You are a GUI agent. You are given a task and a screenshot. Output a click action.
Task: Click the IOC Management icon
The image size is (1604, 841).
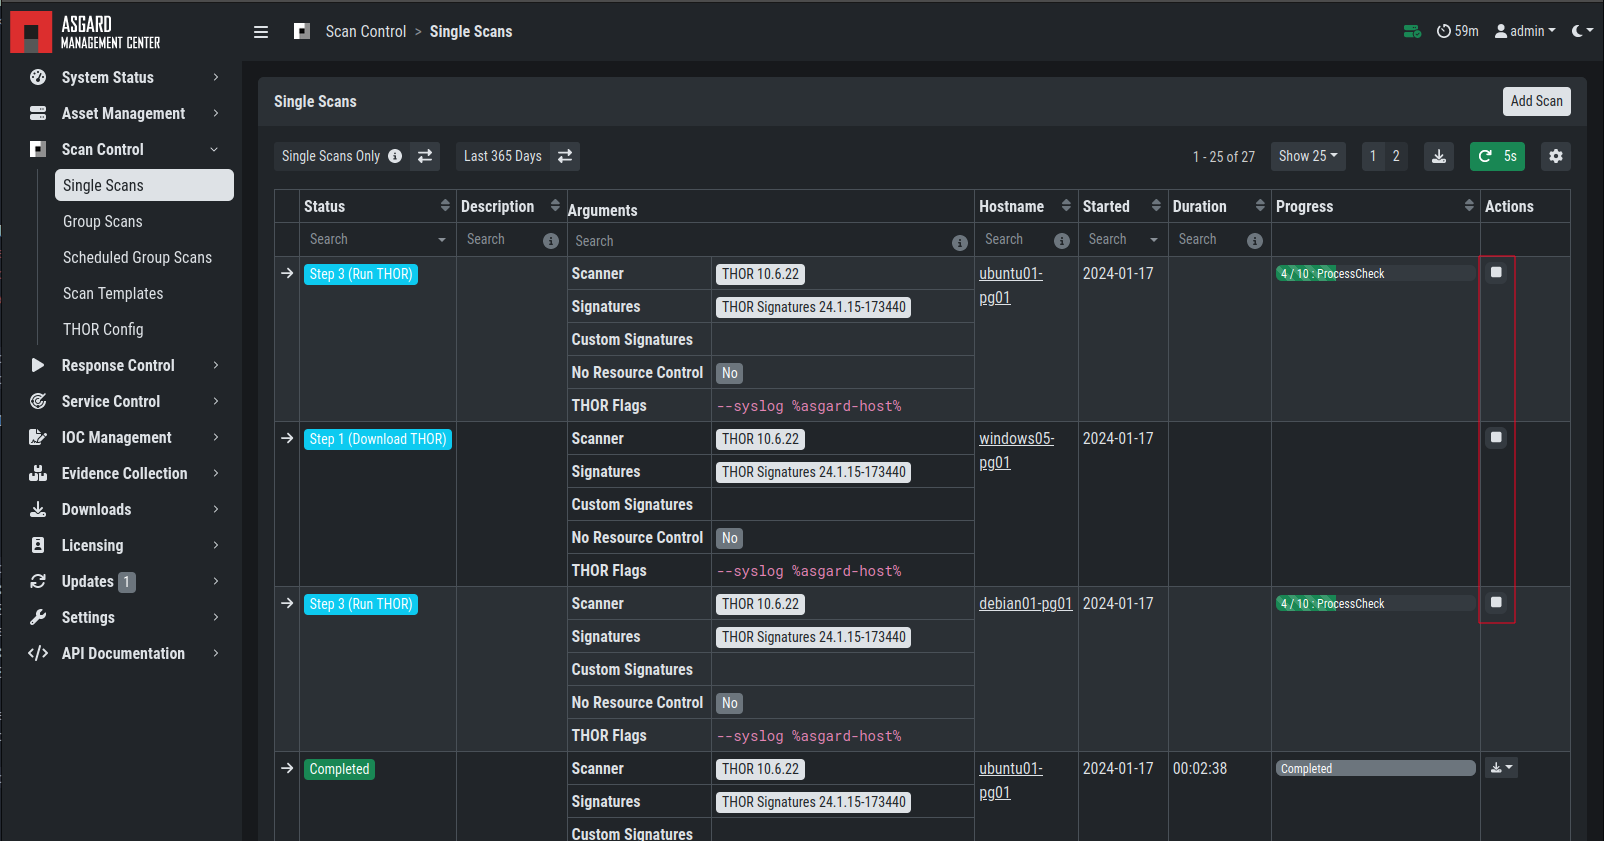(x=38, y=437)
